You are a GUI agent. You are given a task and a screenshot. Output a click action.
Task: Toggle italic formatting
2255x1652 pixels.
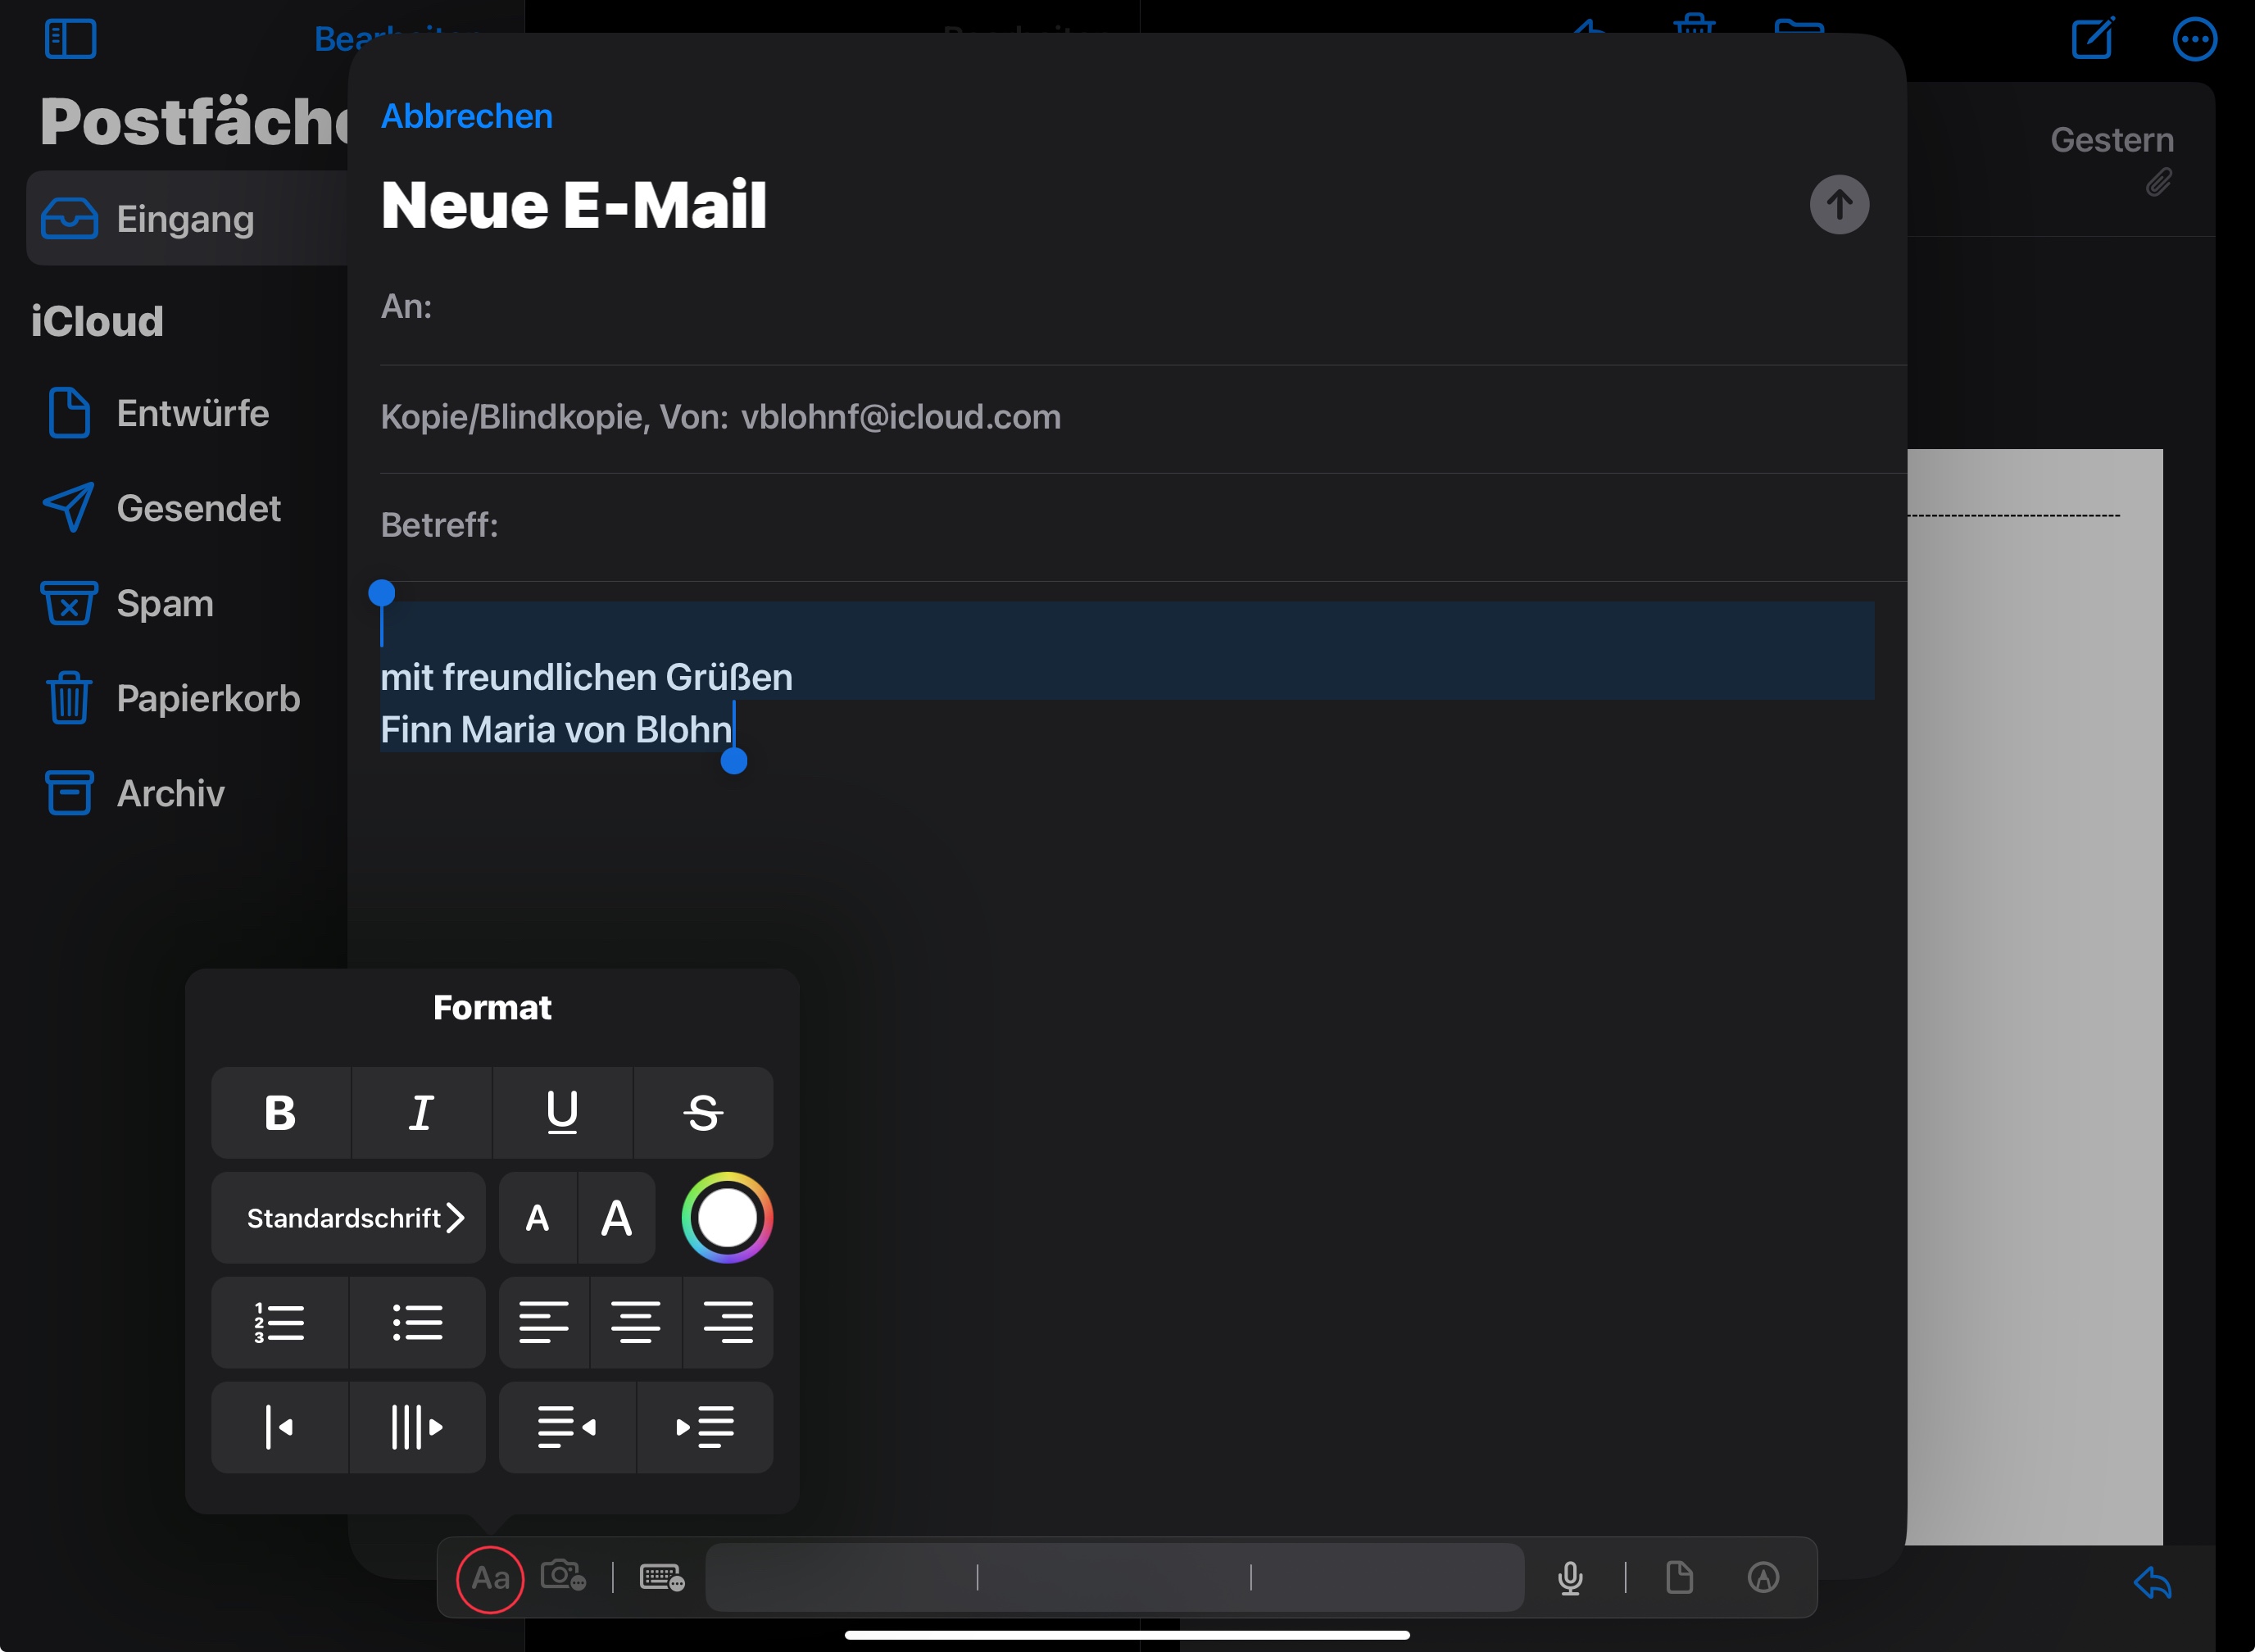click(x=421, y=1113)
